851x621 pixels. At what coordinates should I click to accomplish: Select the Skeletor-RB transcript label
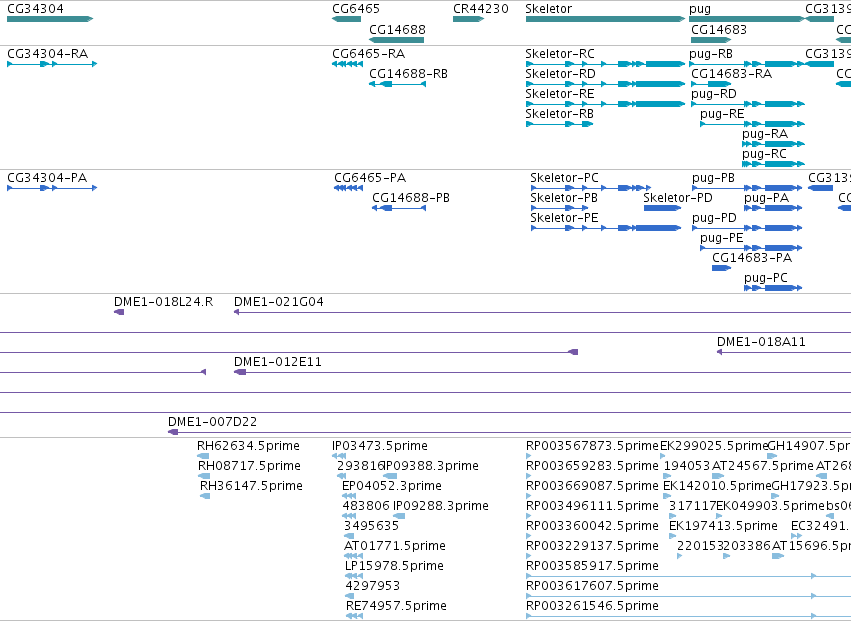pyautogui.click(x=559, y=114)
